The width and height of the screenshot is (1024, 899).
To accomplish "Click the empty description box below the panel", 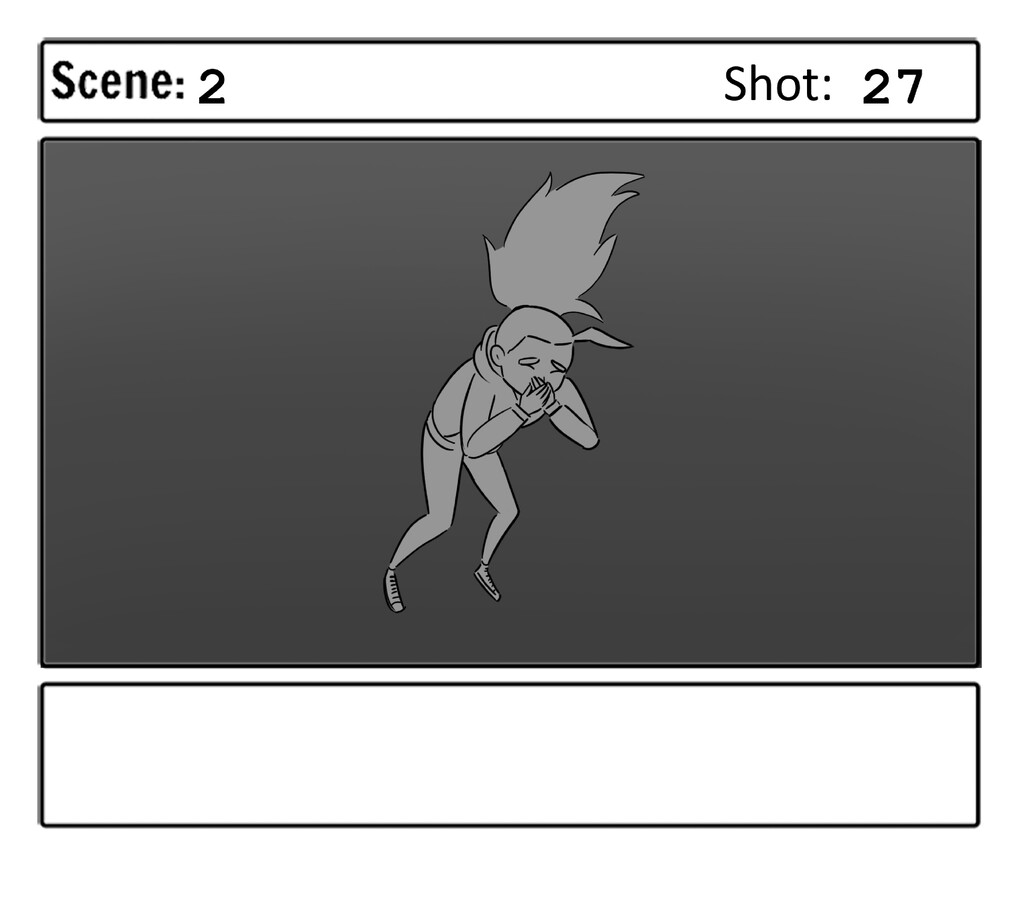I will (x=510, y=755).
